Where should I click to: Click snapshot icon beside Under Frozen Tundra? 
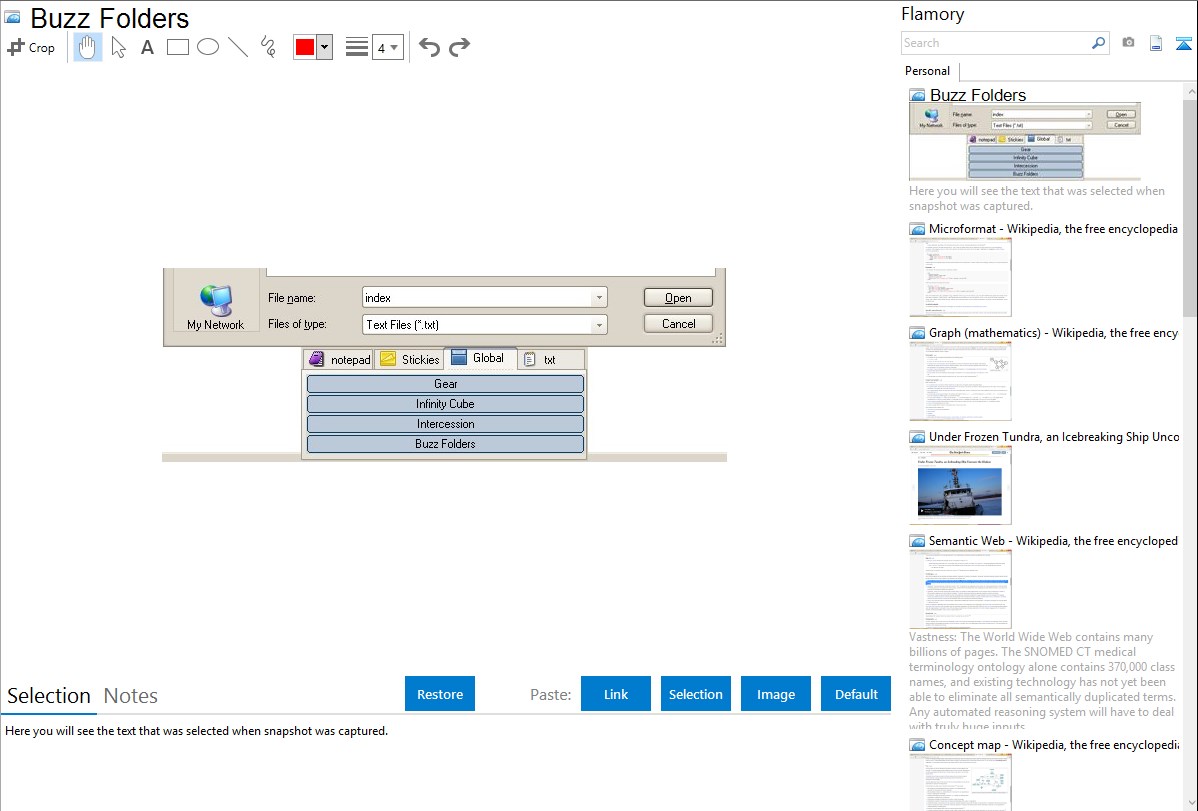click(x=917, y=437)
